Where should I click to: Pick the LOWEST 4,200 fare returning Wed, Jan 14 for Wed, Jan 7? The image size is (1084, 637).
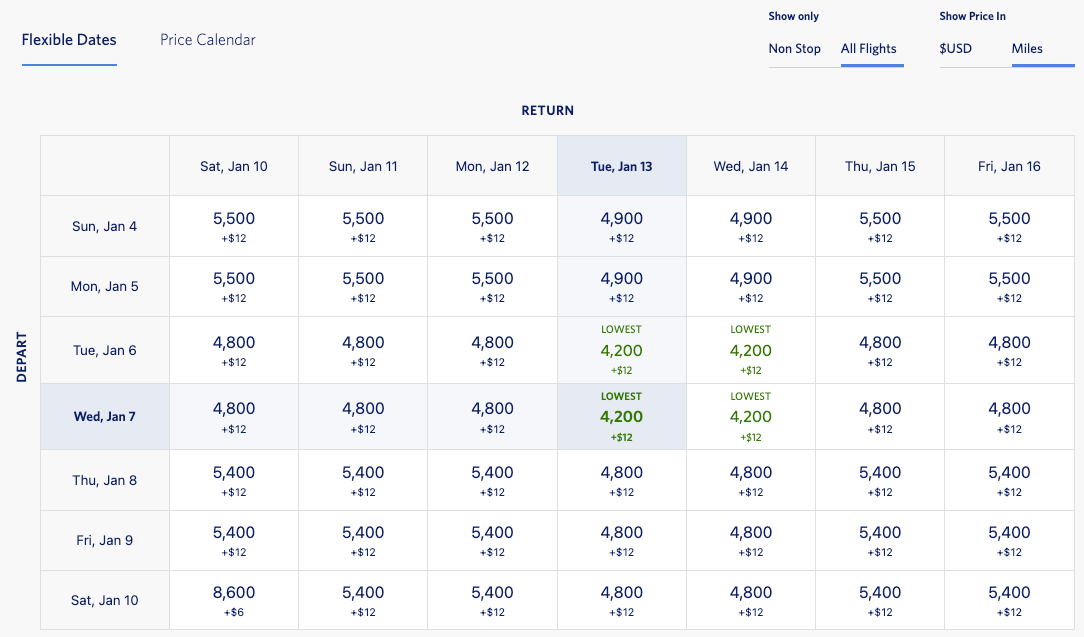(x=750, y=413)
